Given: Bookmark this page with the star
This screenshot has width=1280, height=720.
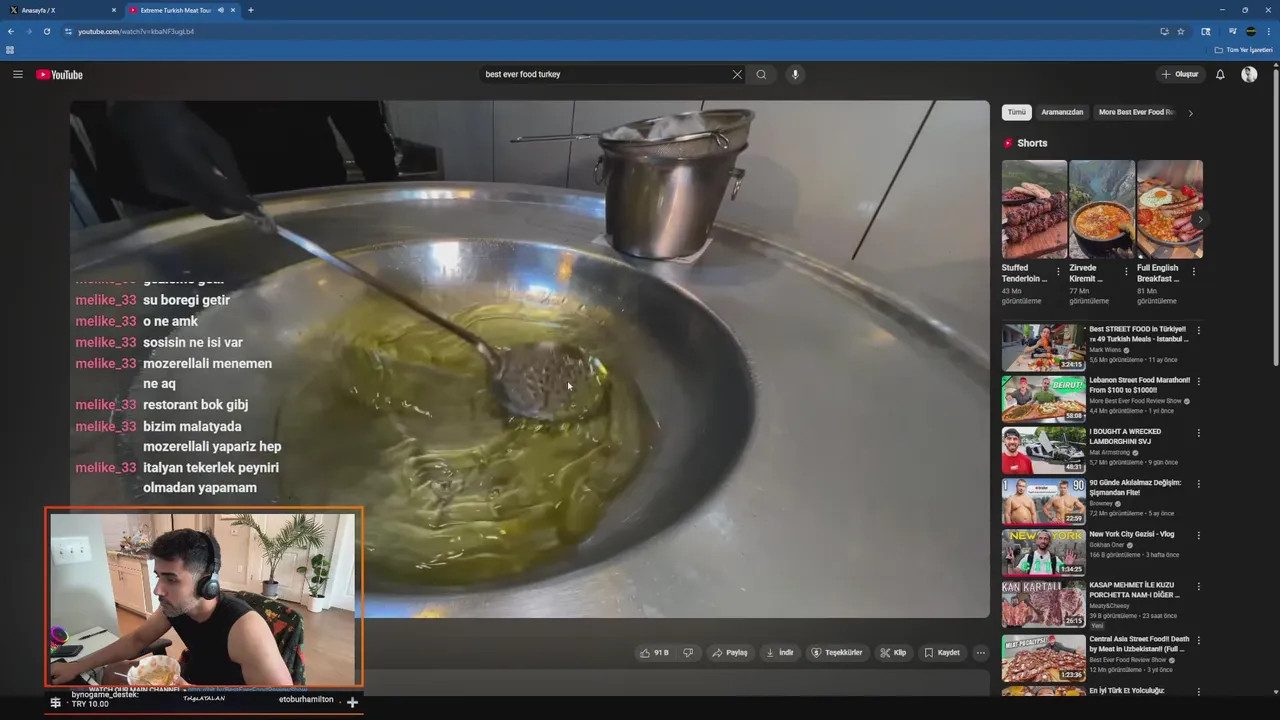Looking at the screenshot, I should pos(1180,31).
